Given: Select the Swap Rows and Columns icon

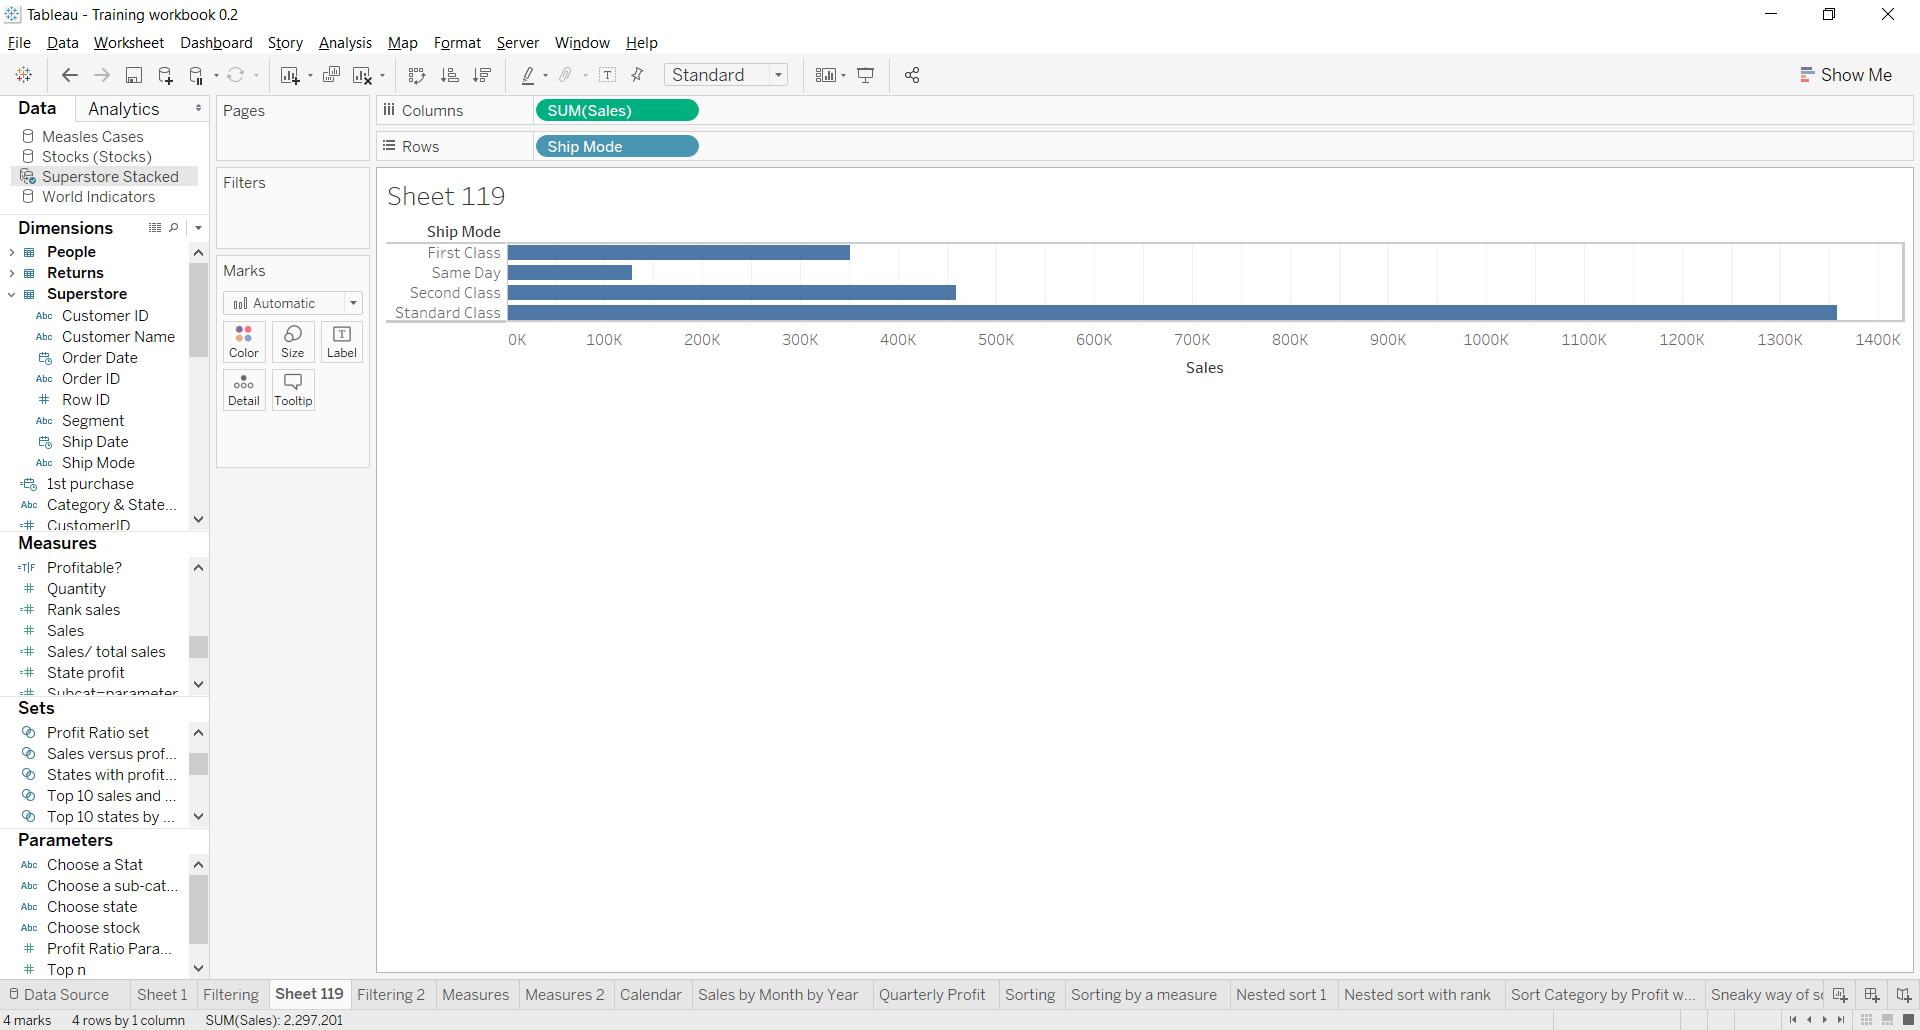Looking at the screenshot, I should [417, 75].
